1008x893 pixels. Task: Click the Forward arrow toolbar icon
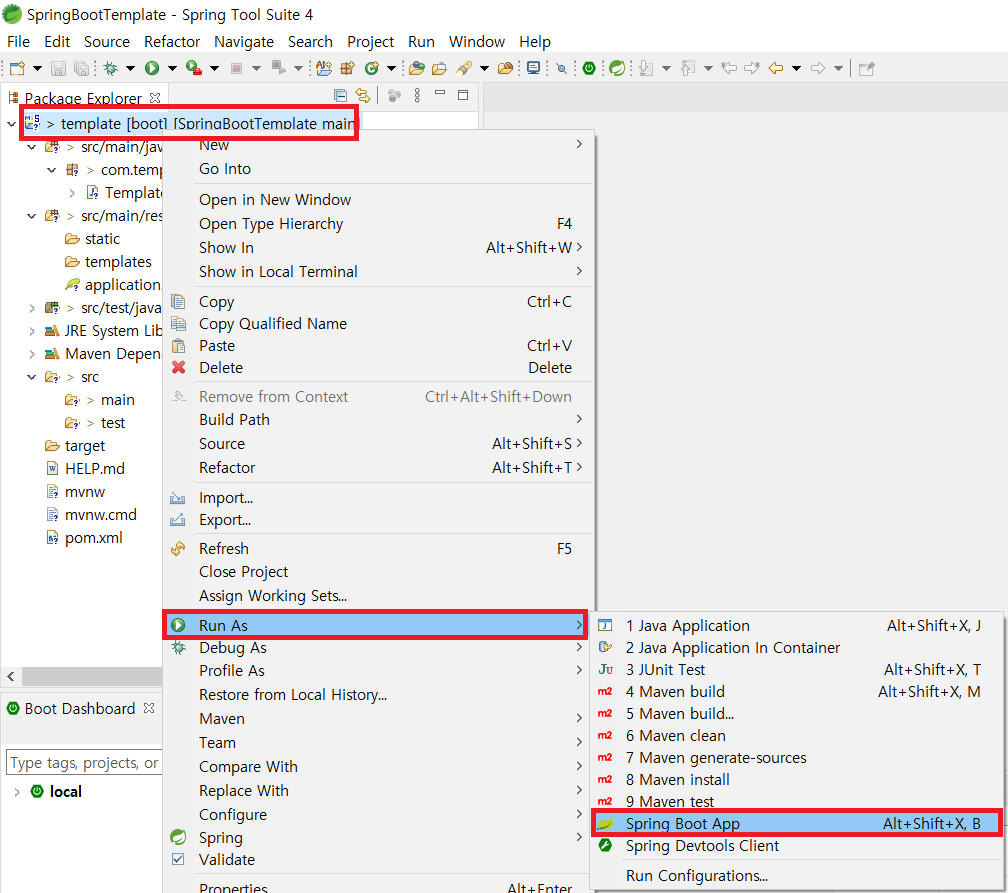click(x=818, y=68)
